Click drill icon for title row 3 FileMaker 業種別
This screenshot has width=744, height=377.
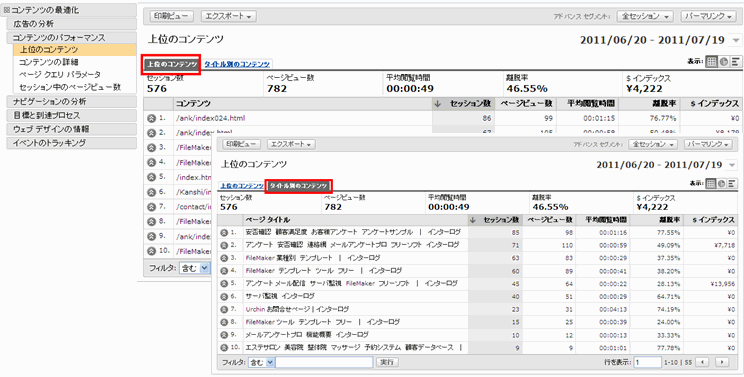(224, 258)
